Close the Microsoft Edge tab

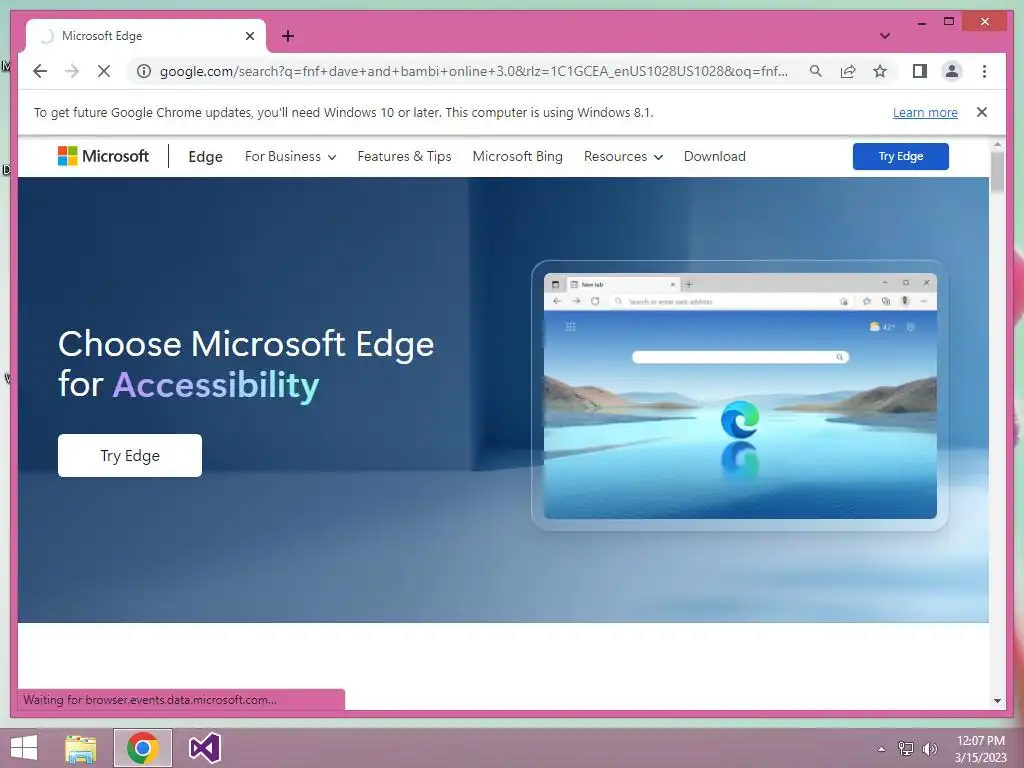click(x=249, y=36)
